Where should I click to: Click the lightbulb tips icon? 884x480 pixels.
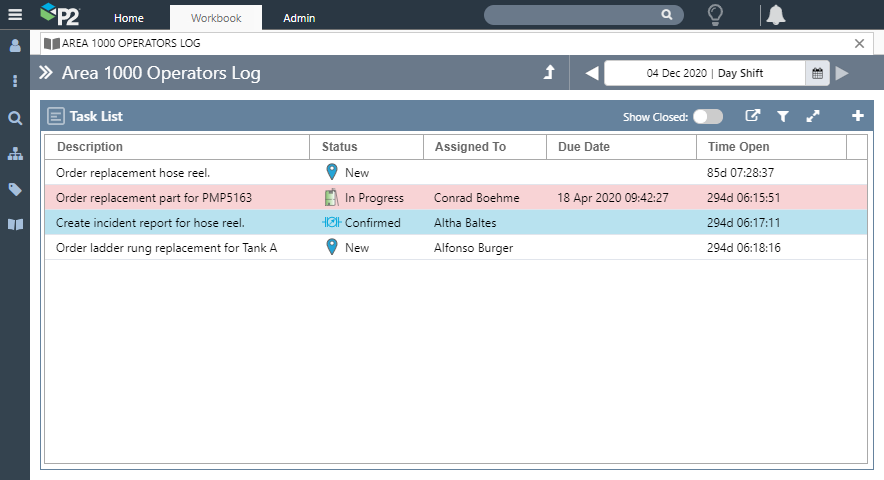tap(715, 15)
